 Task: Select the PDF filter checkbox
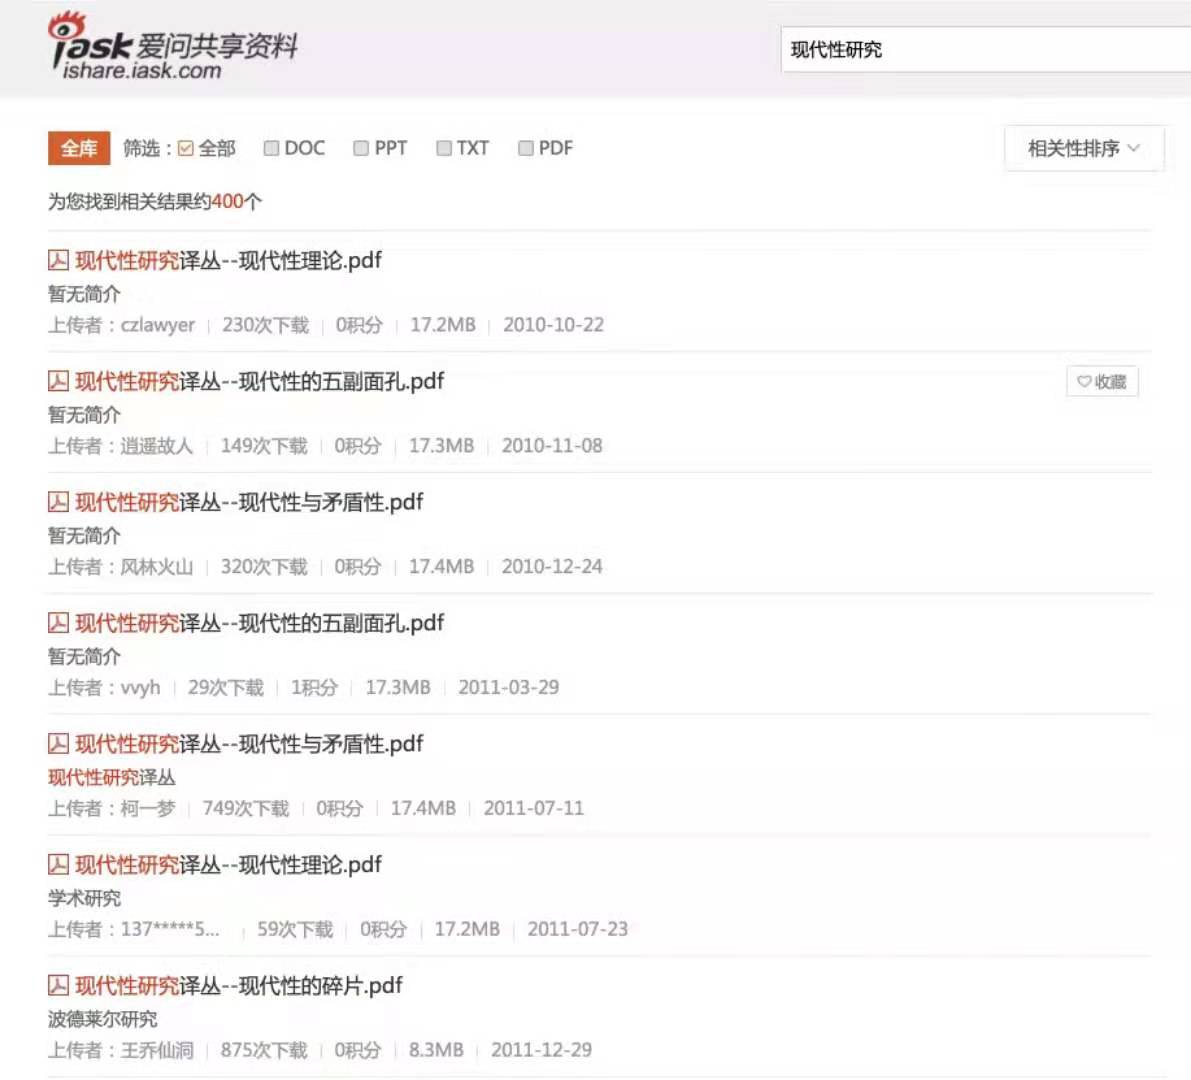pos(525,148)
